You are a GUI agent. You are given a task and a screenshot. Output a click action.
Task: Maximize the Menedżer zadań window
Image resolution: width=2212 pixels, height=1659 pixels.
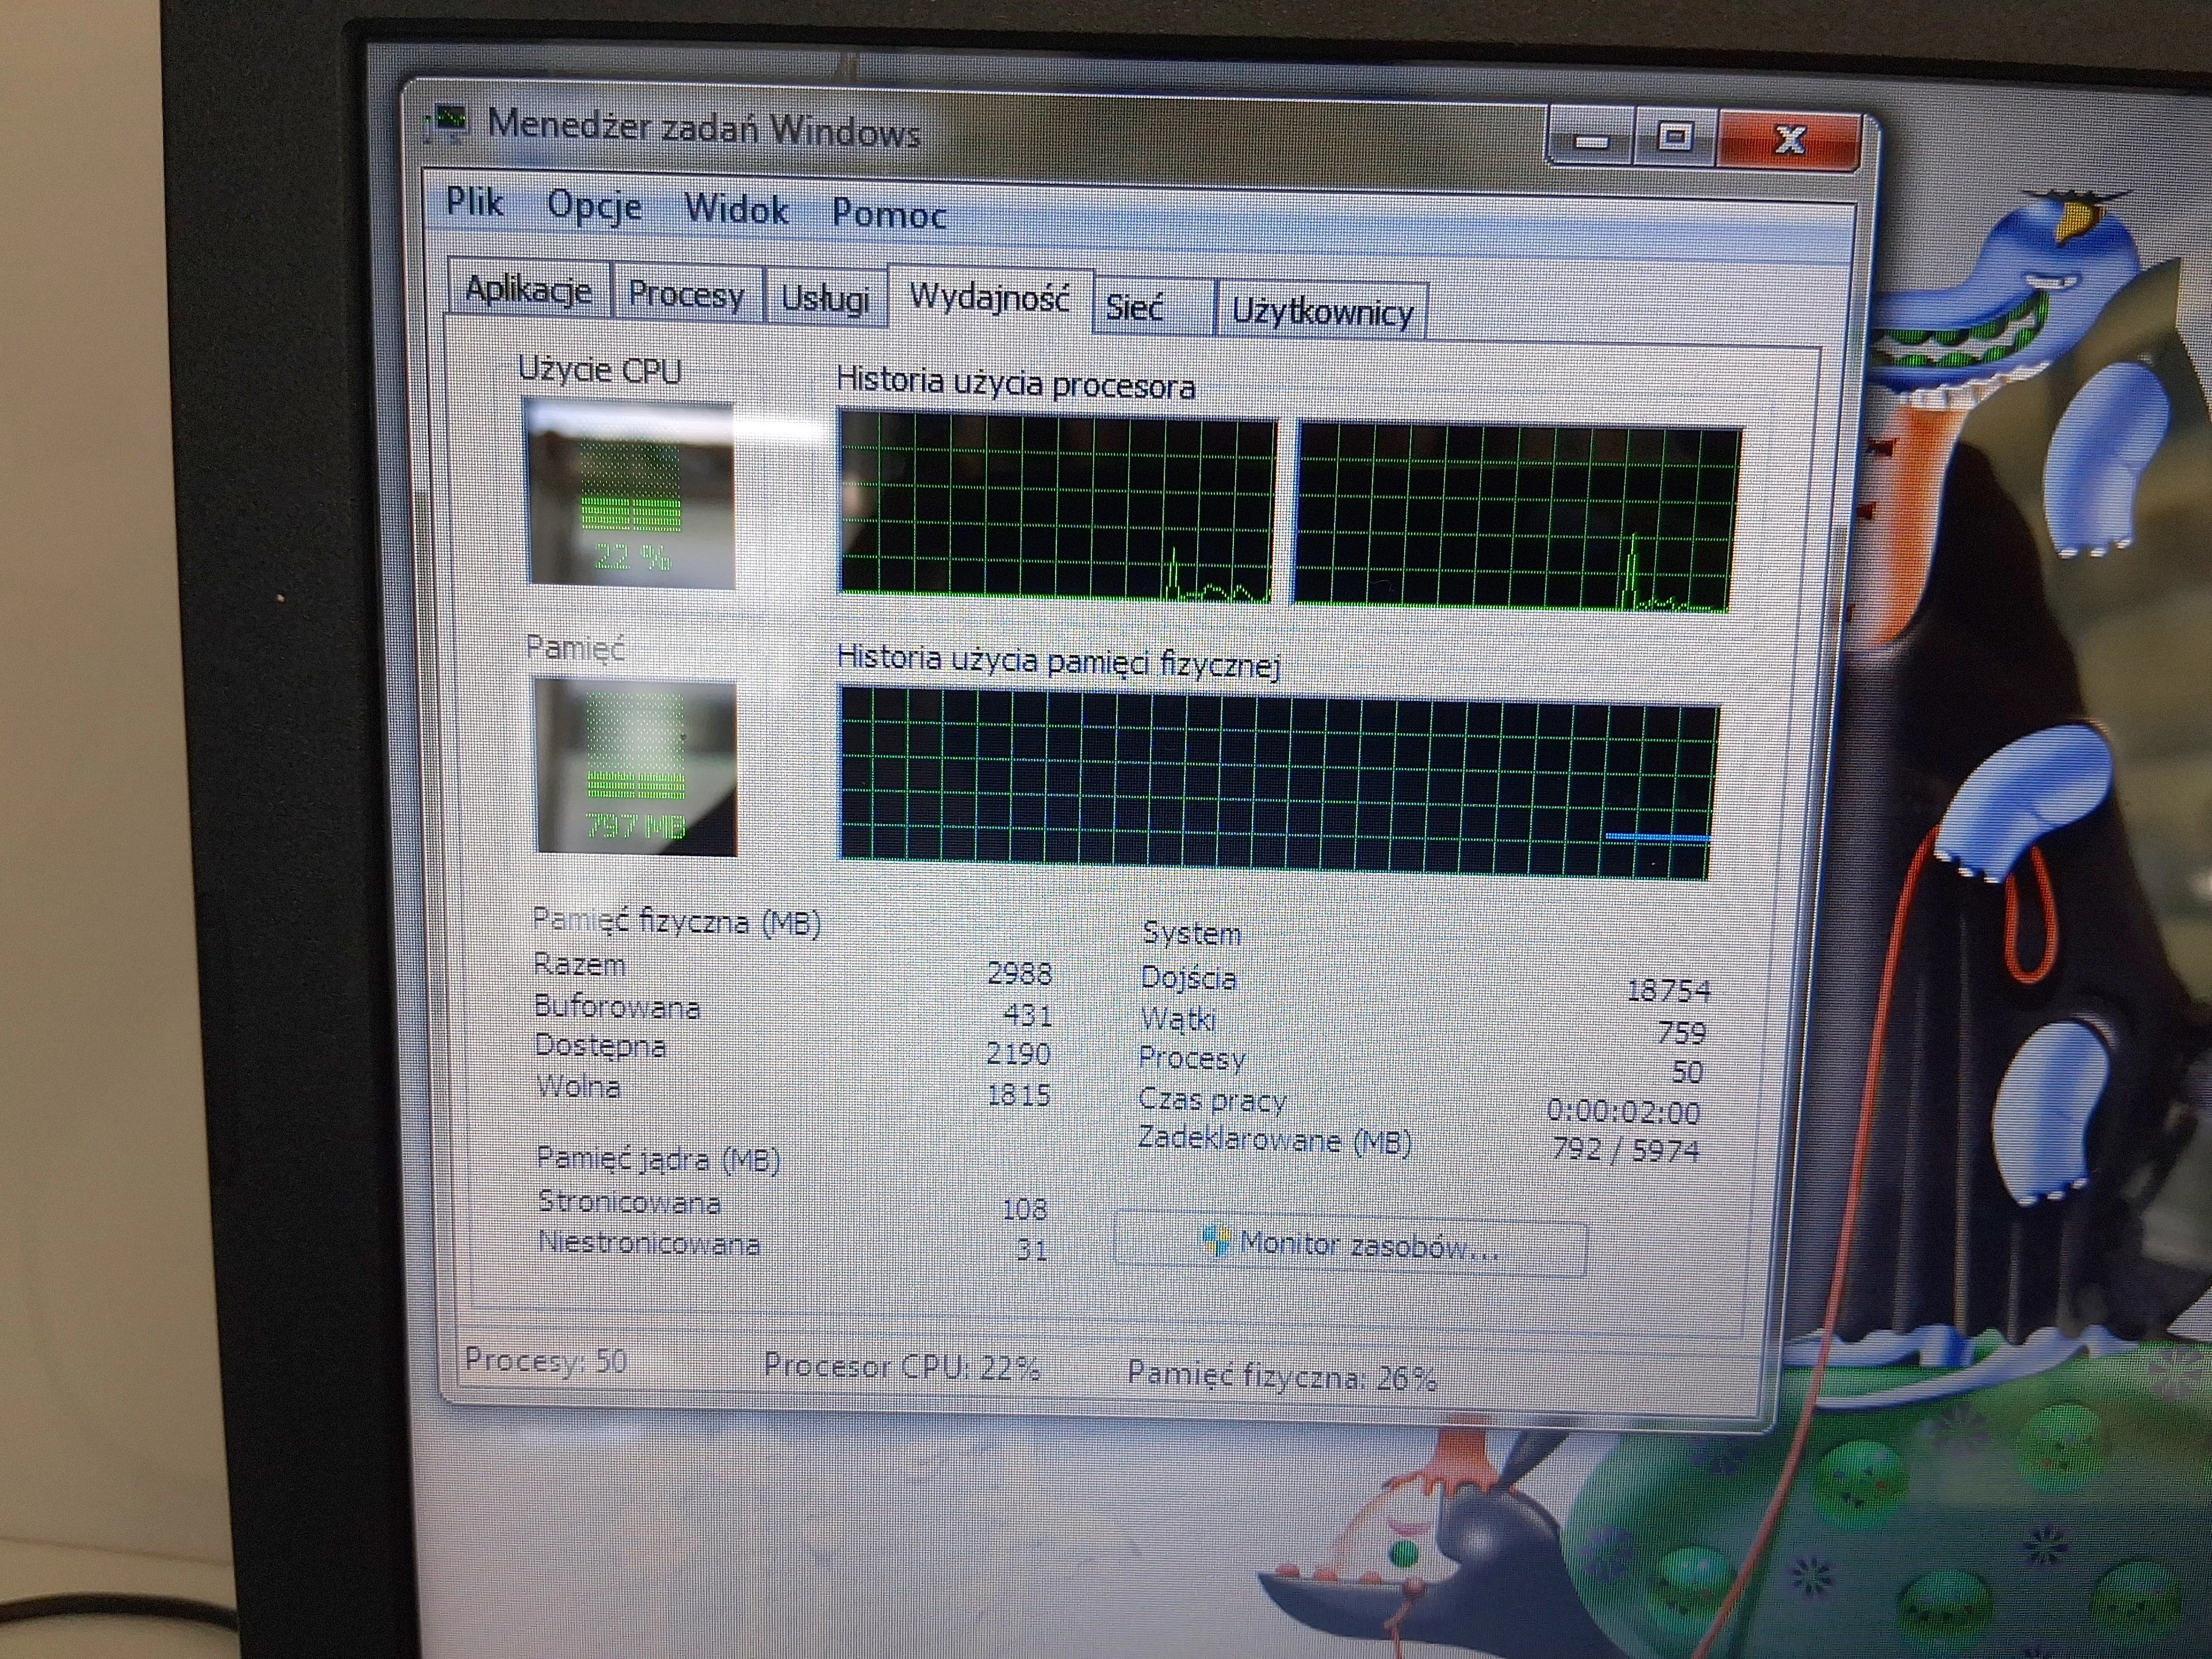click(x=1675, y=138)
